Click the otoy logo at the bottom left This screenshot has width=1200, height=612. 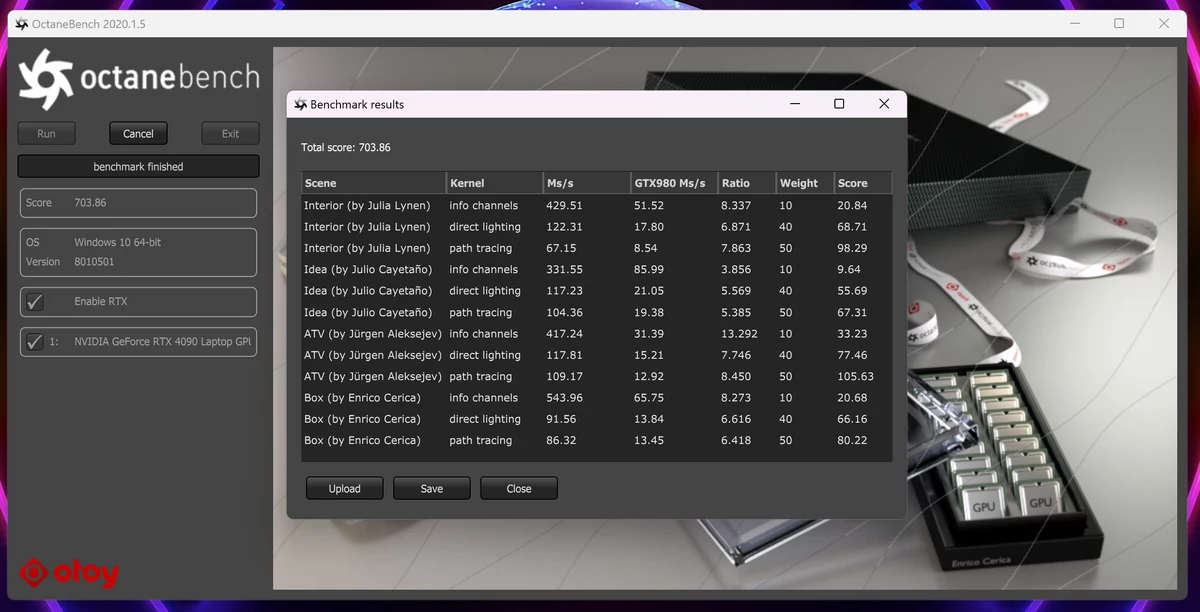click(70, 573)
